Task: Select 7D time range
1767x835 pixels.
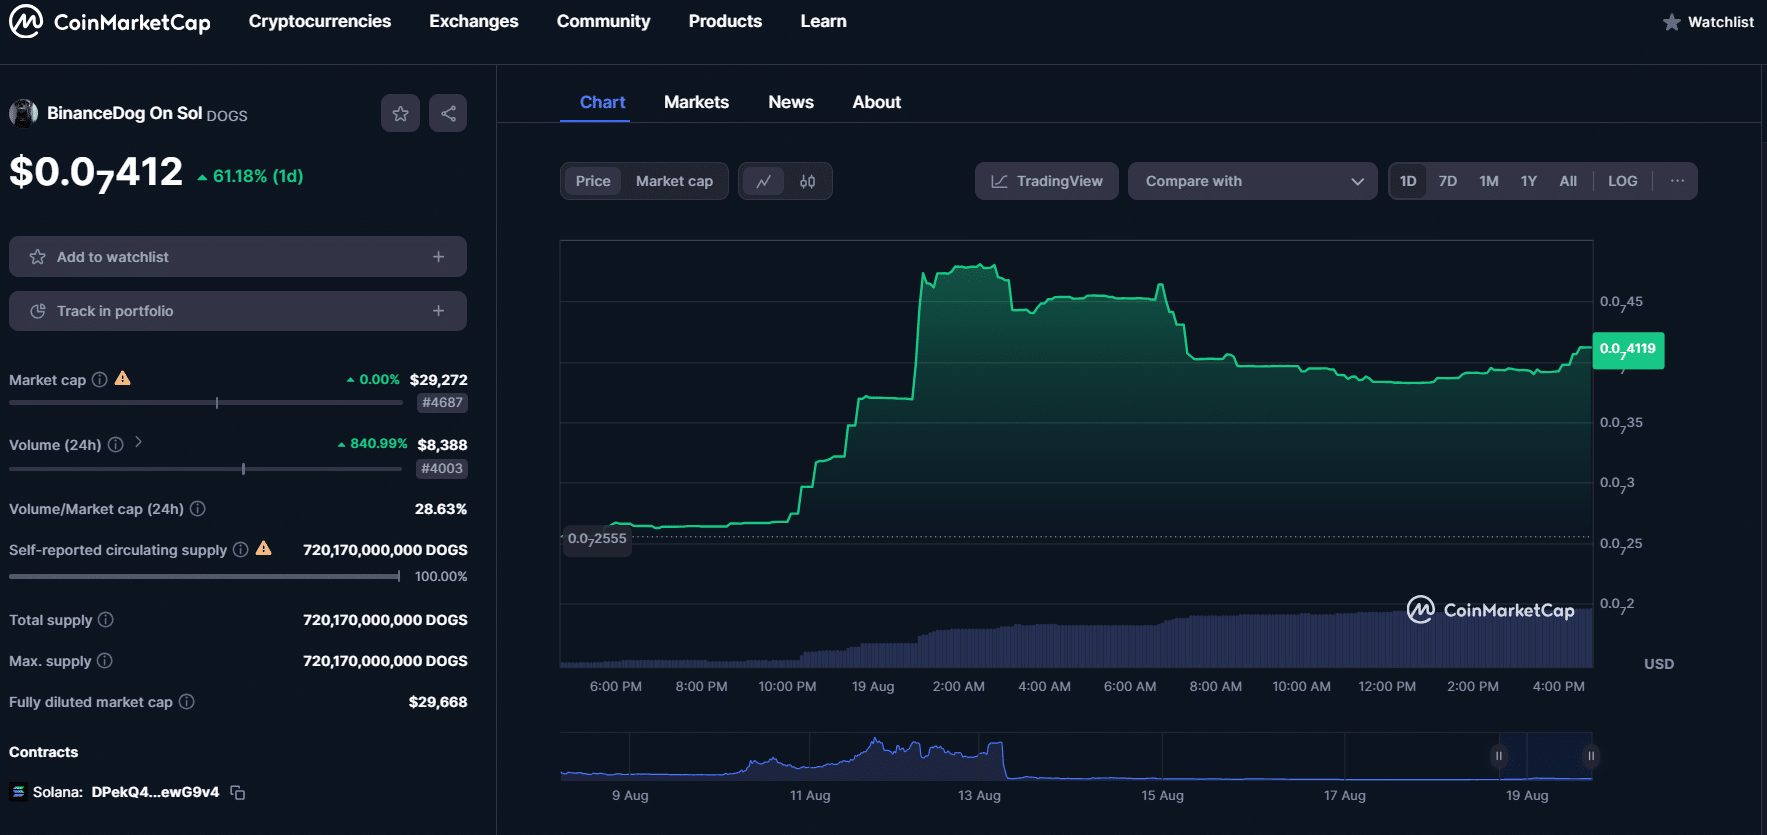Action: 1447,181
